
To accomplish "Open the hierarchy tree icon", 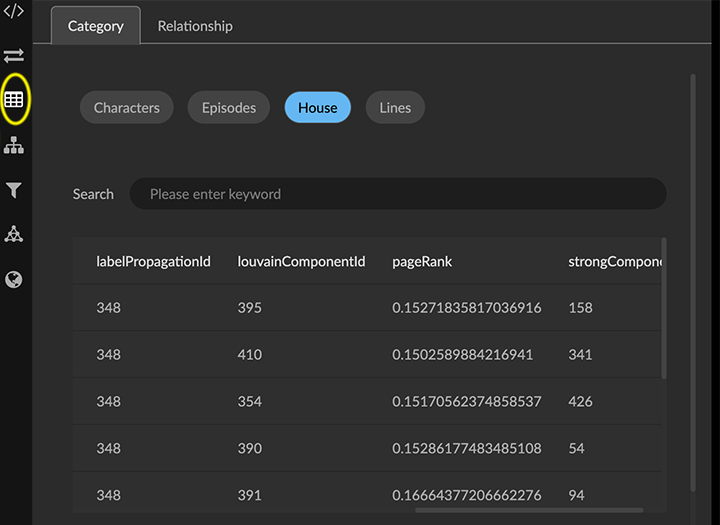I will point(14,145).
